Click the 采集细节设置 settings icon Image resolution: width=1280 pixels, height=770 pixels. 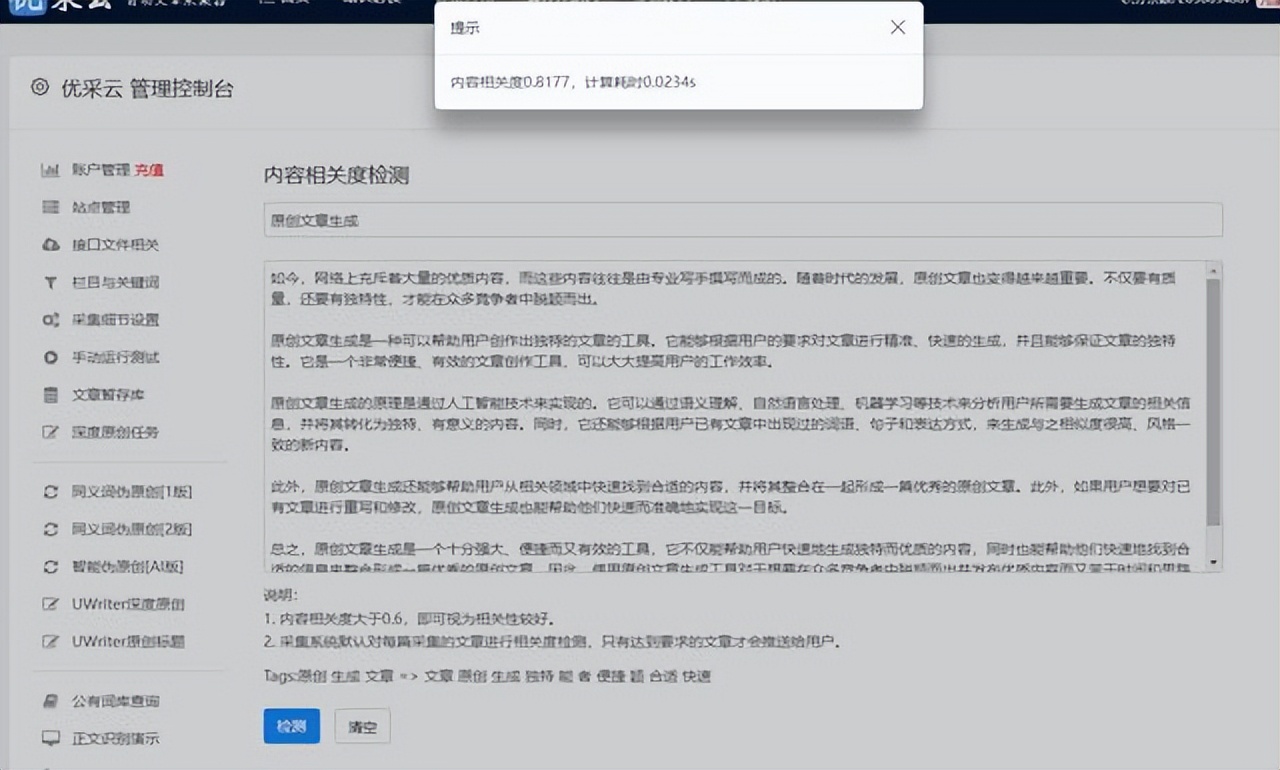[x=50, y=320]
